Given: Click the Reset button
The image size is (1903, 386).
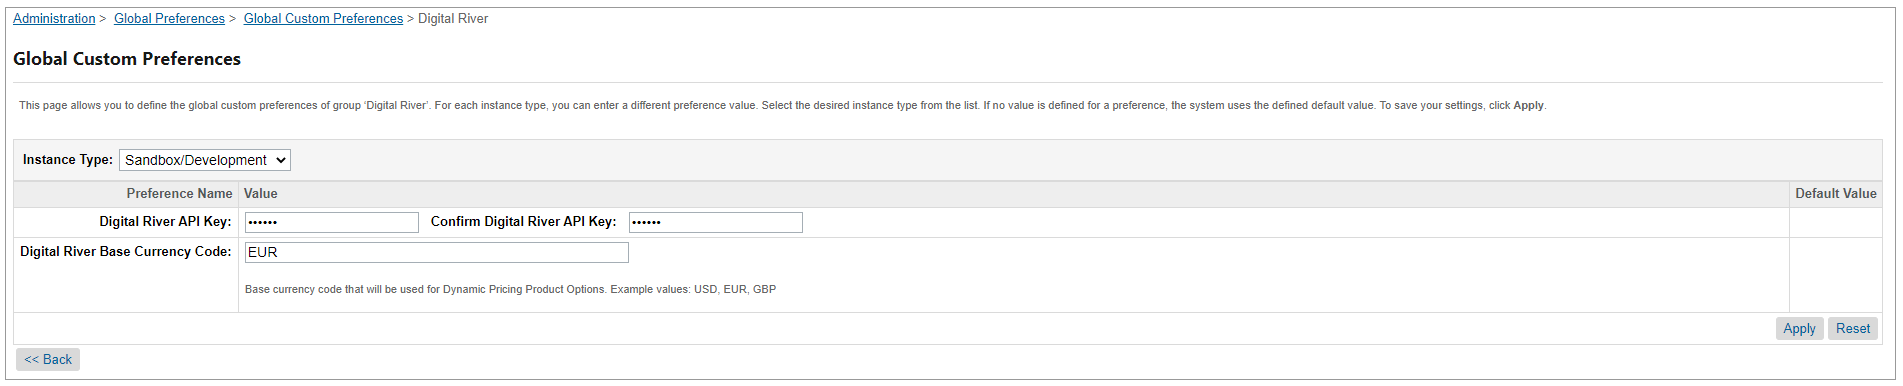Looking at the screenshot, I should [x=1853, y=328].
